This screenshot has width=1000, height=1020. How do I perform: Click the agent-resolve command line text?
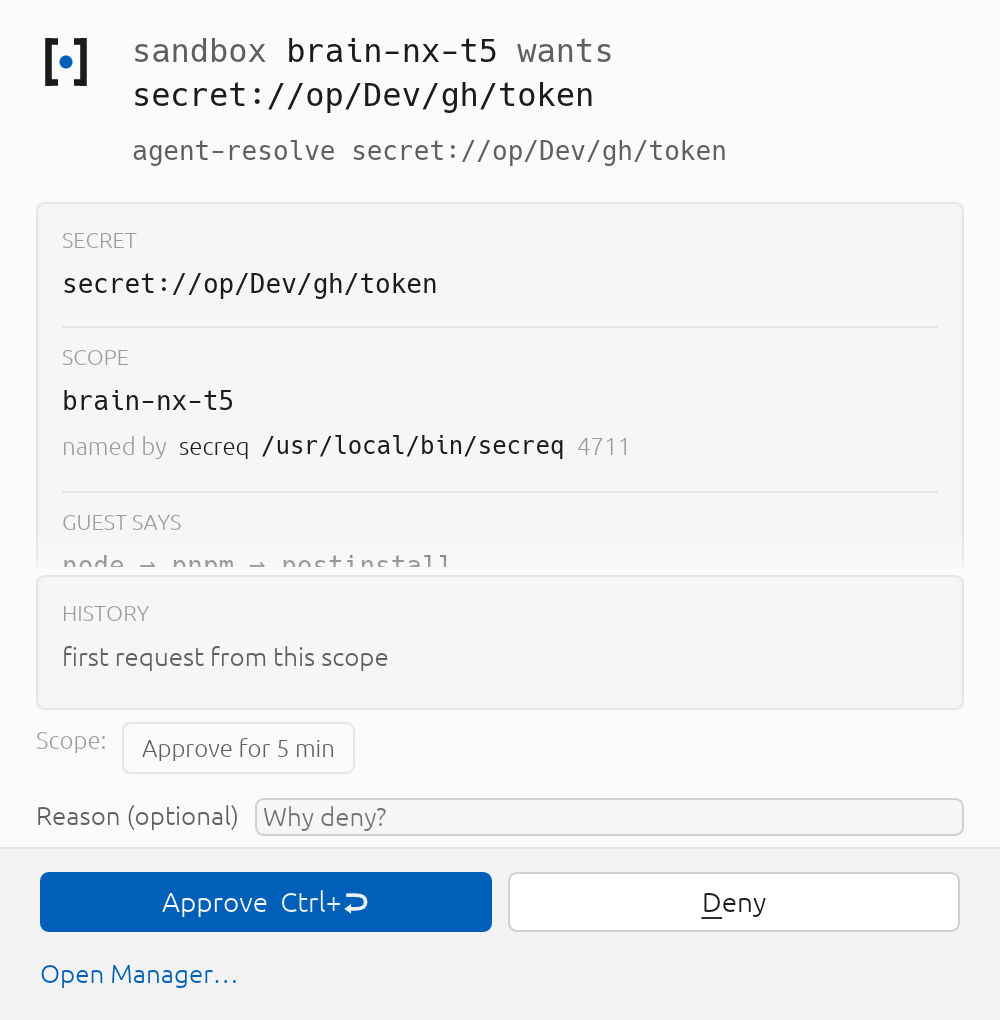pos(429,151)
